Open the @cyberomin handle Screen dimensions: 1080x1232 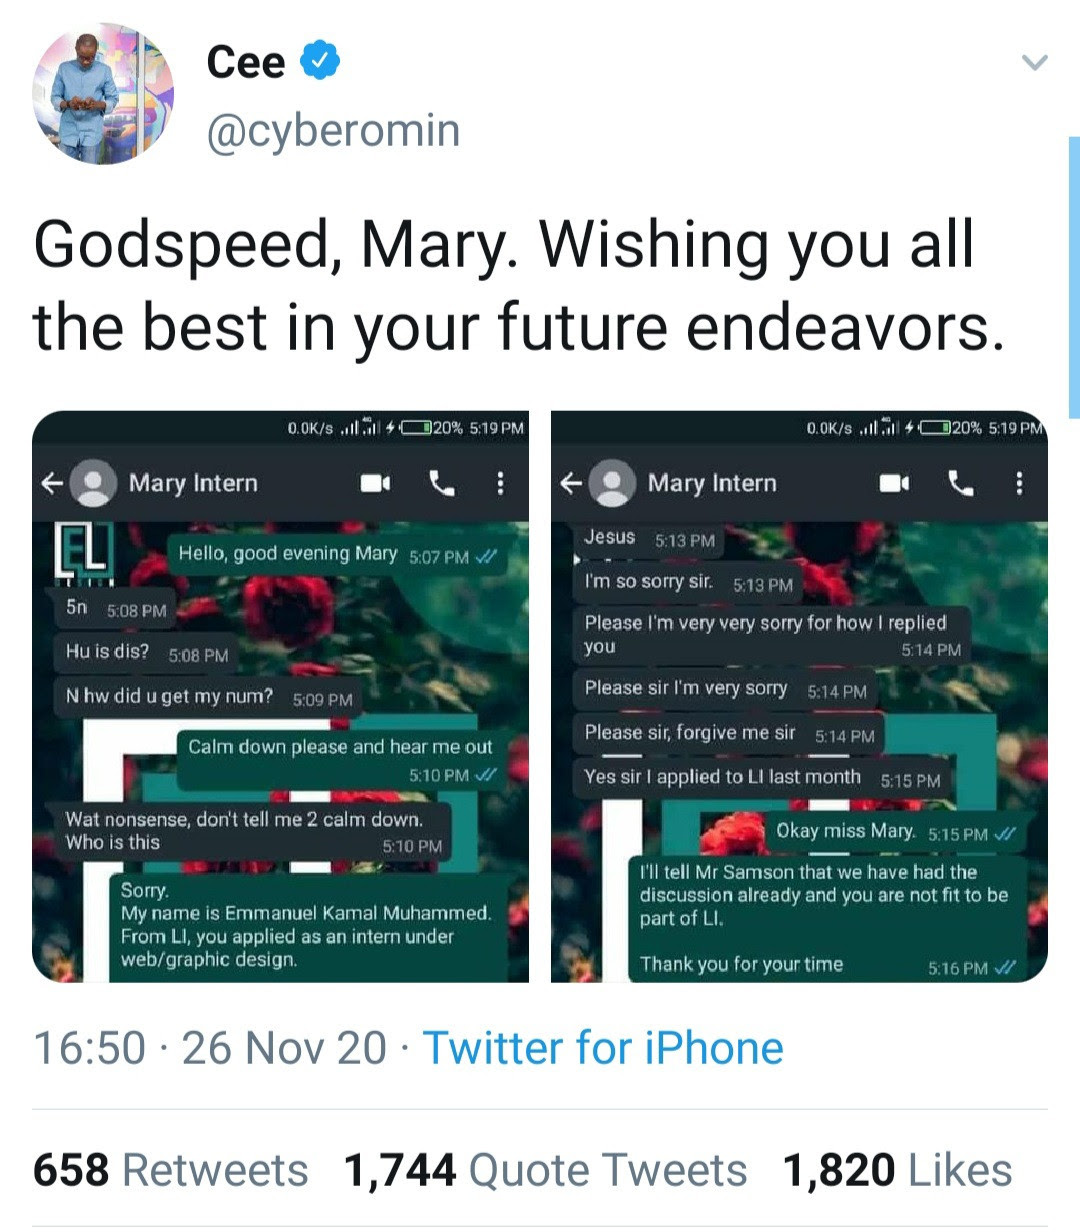[333, 131]
